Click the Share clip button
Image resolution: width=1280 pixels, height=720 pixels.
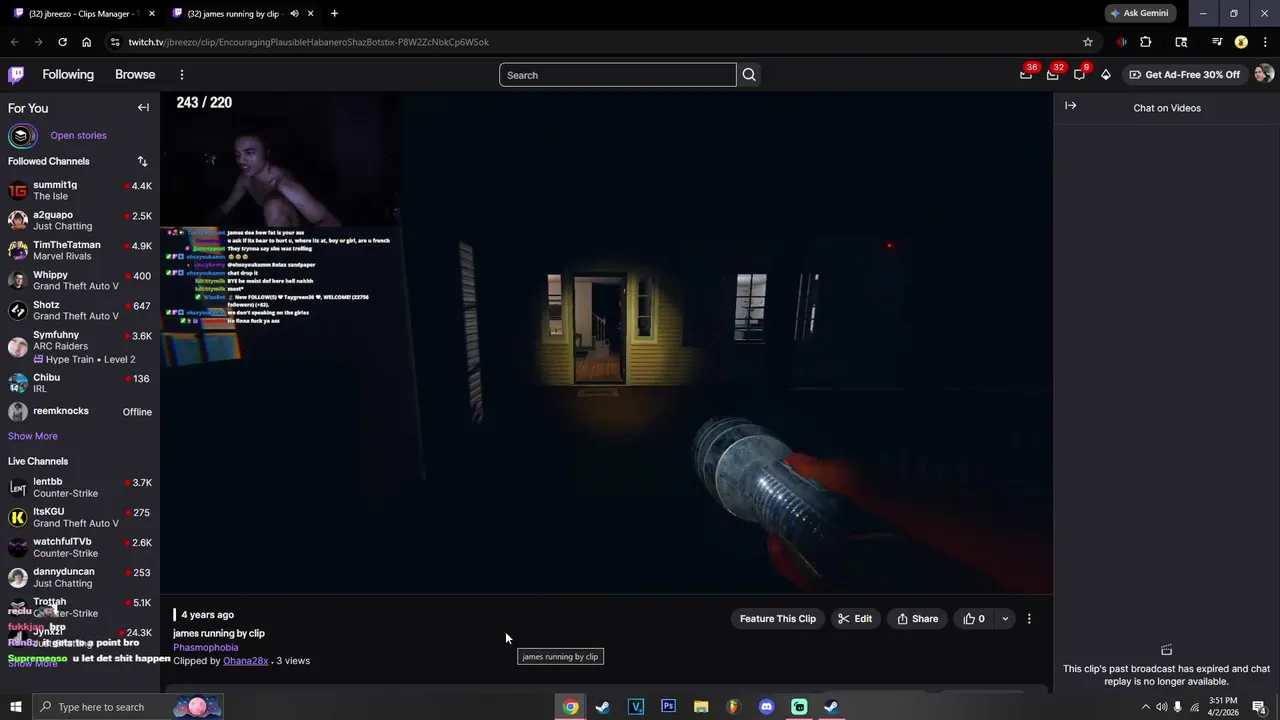coord(917,619)
